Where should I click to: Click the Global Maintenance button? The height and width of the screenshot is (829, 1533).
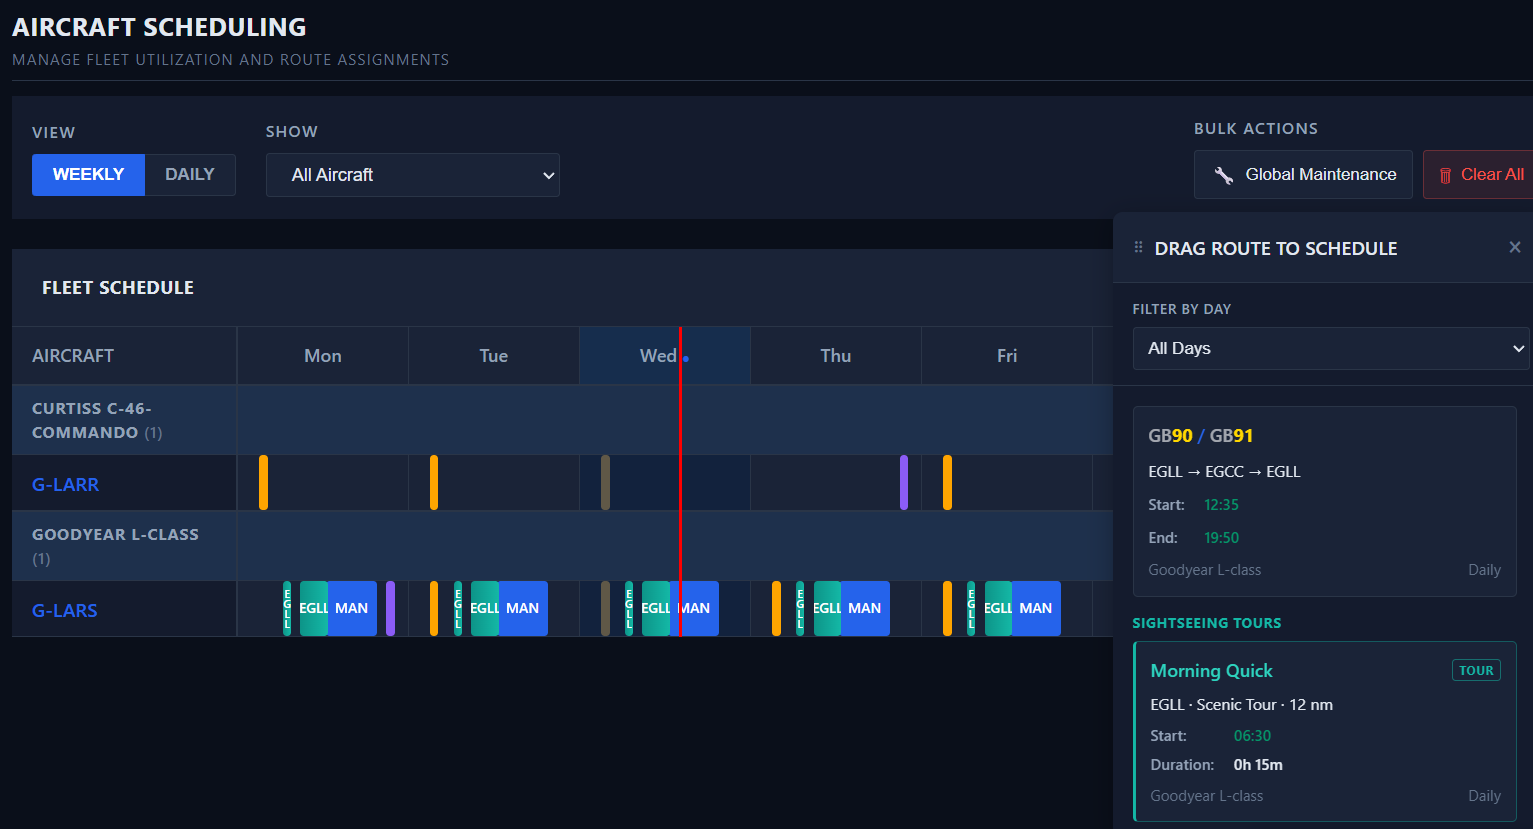coord(1303,175)
